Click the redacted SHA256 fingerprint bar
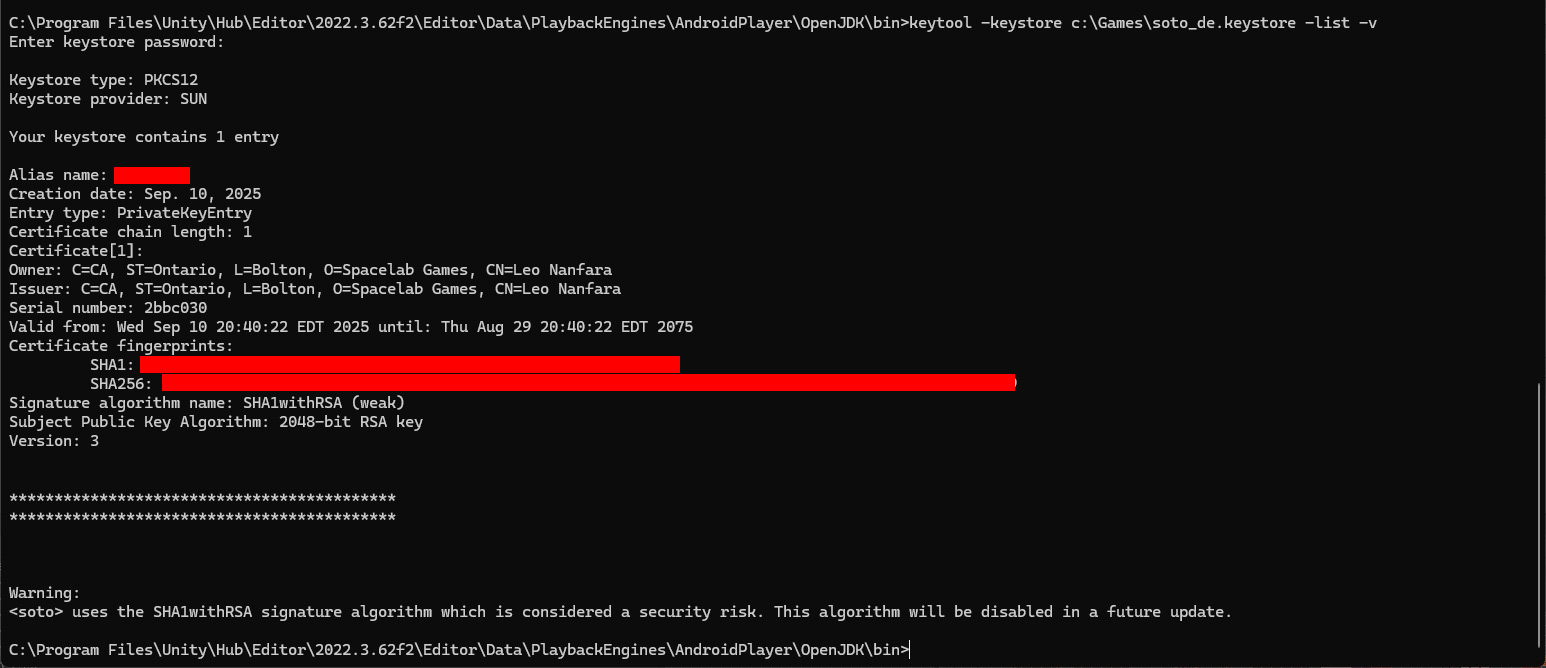This screenshot has height=668, width=1546. click(x=588, y=383)
